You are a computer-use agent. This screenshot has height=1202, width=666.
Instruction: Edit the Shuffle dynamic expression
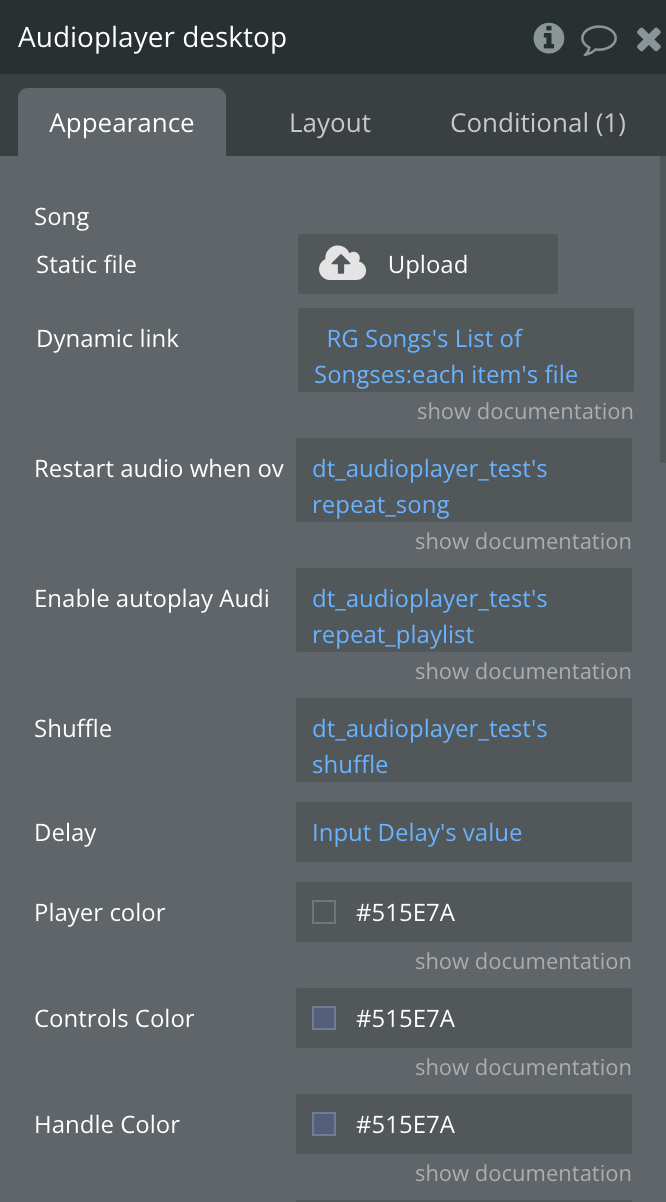pos(464,740)
